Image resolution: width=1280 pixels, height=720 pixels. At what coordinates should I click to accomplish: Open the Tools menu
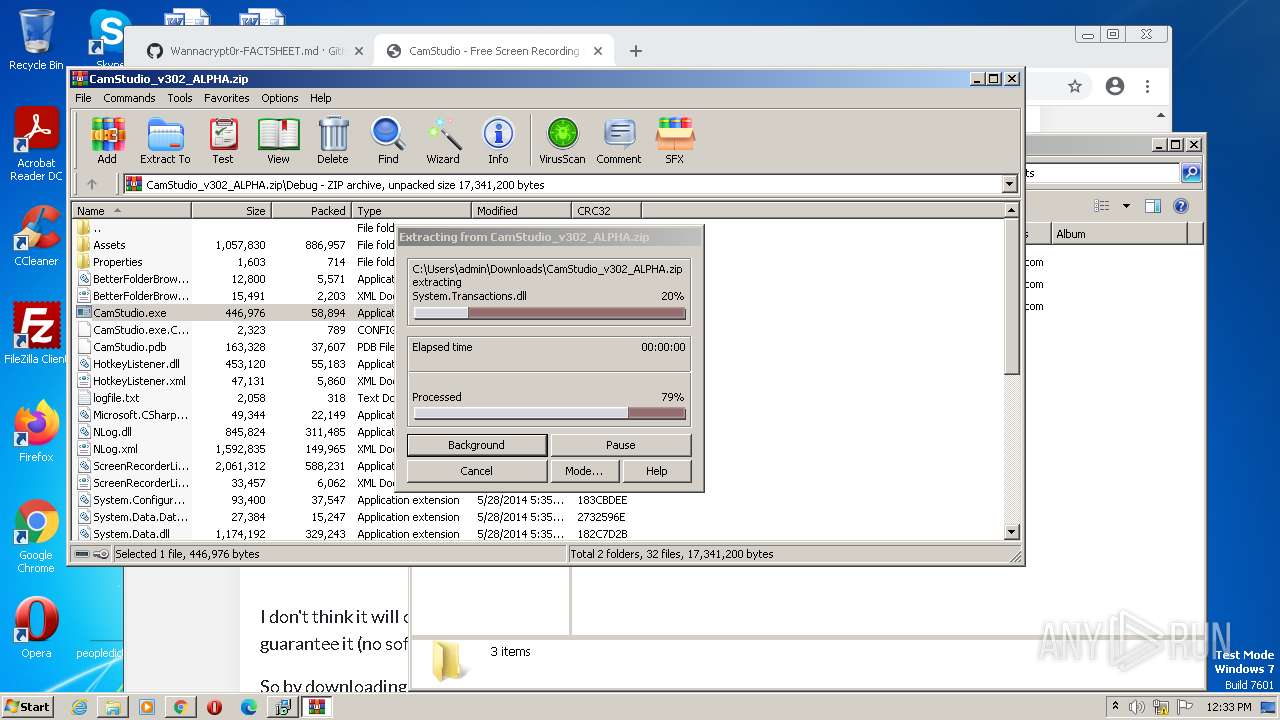(180, 98)
